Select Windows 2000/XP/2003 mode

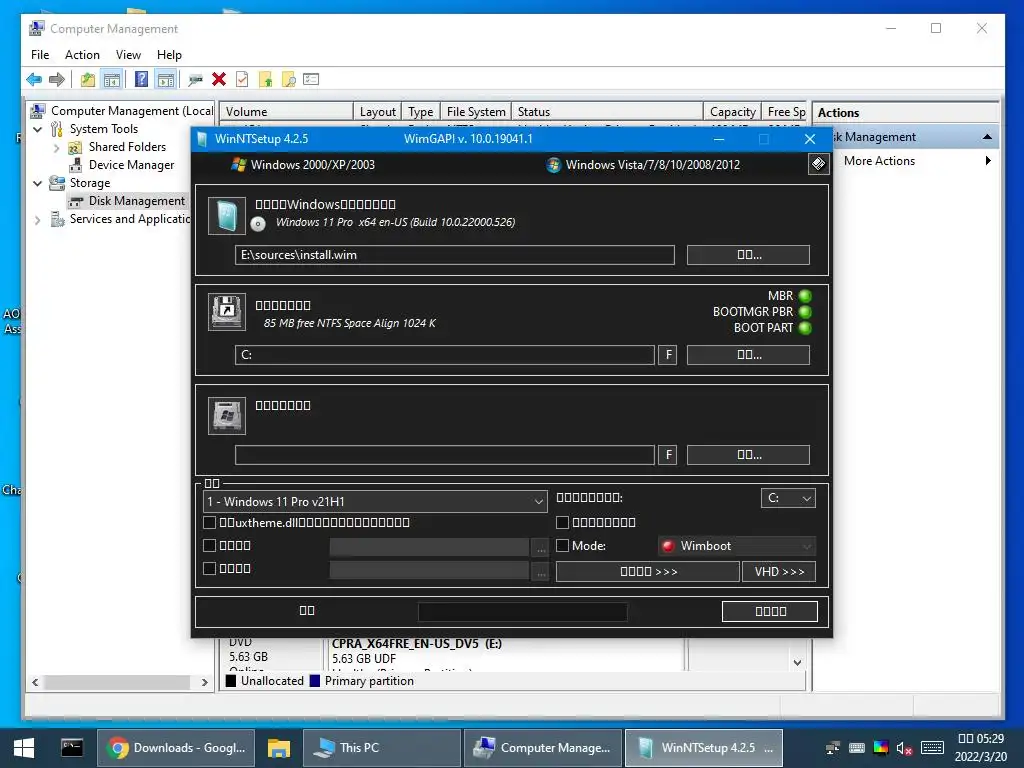coord(304,165)
